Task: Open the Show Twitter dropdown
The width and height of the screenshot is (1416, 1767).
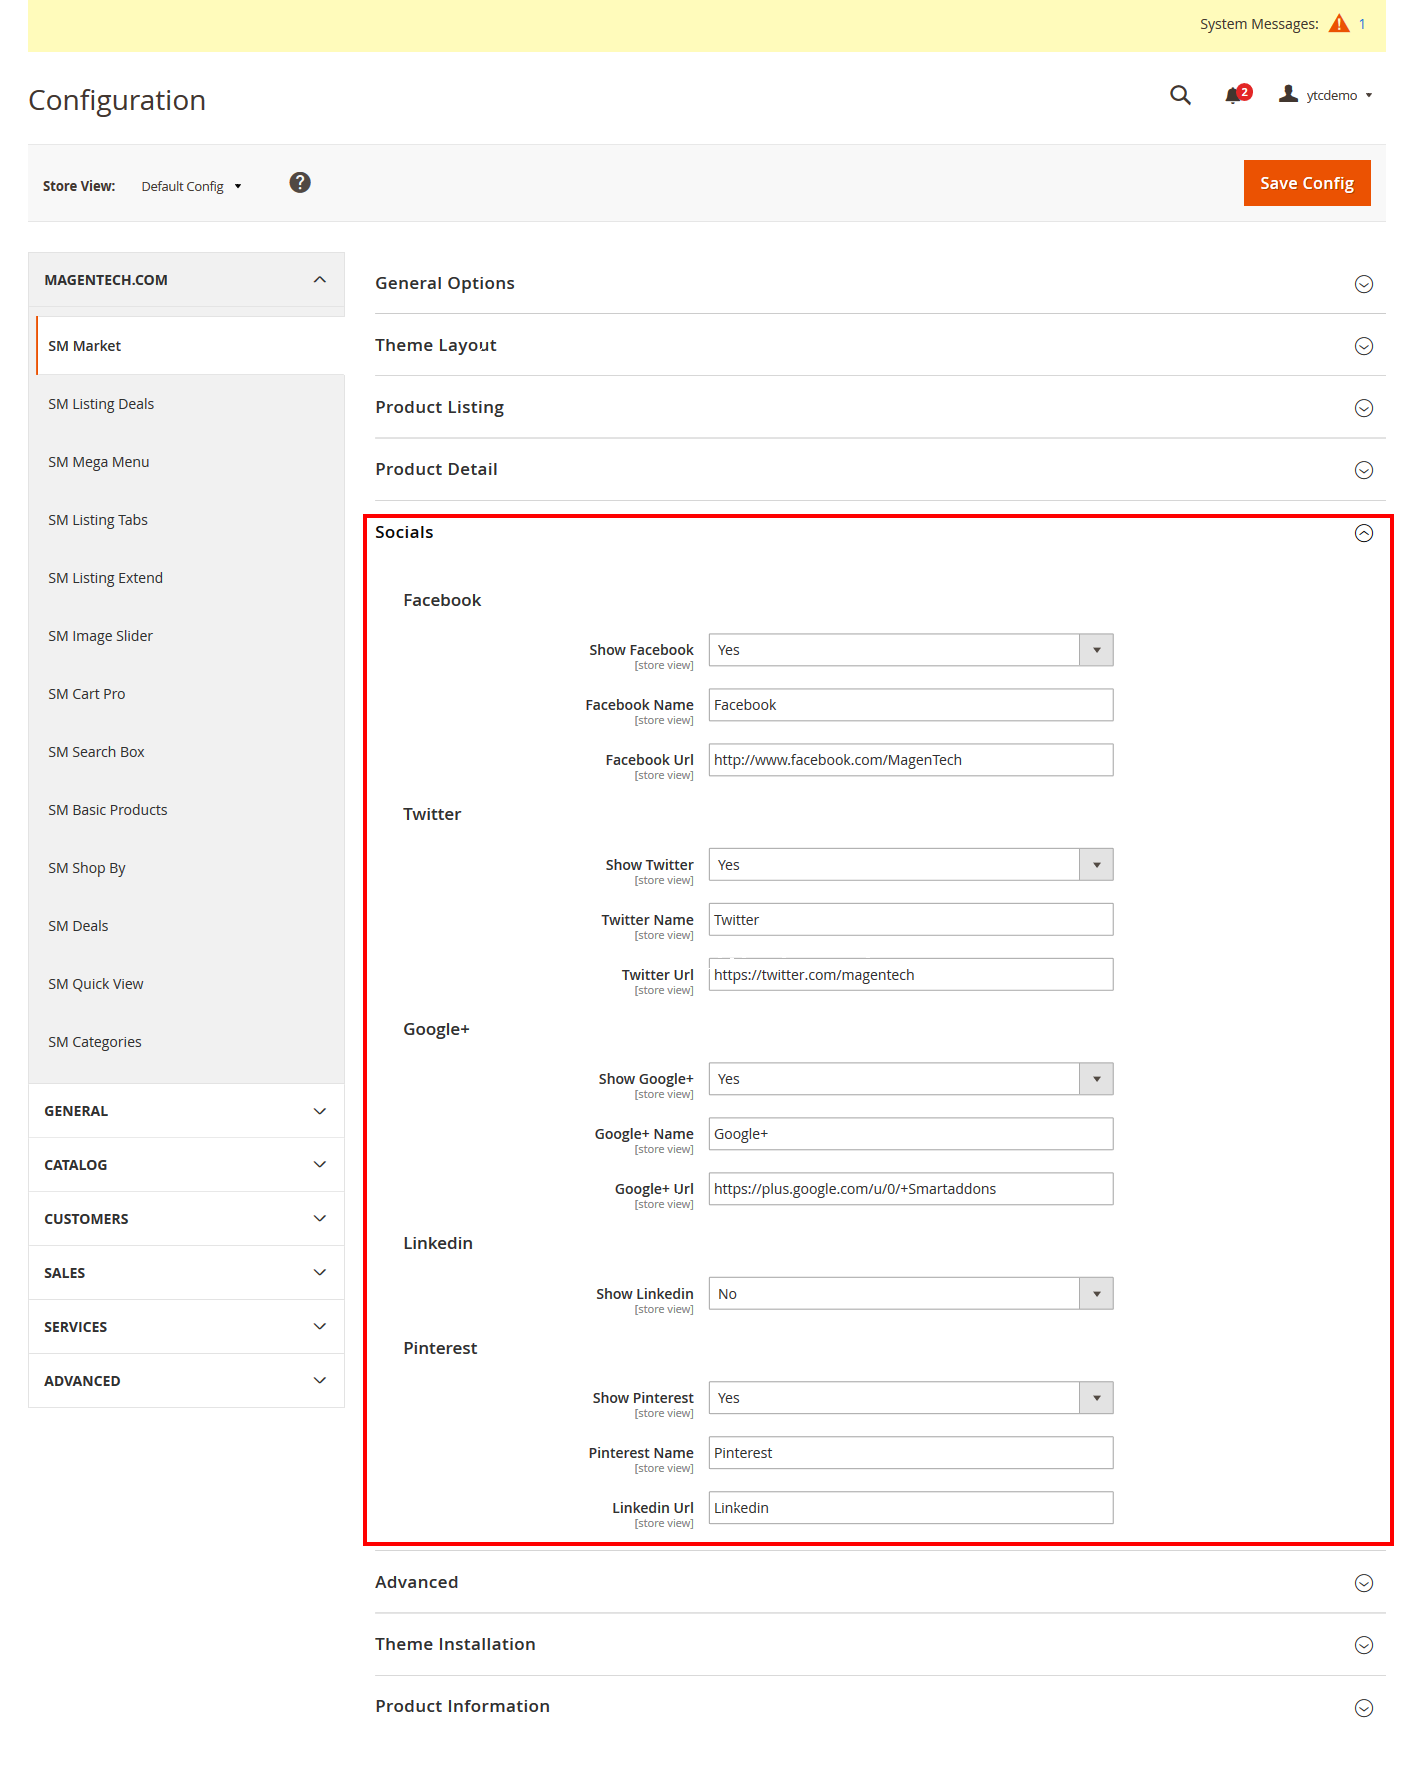Action: 910,865
